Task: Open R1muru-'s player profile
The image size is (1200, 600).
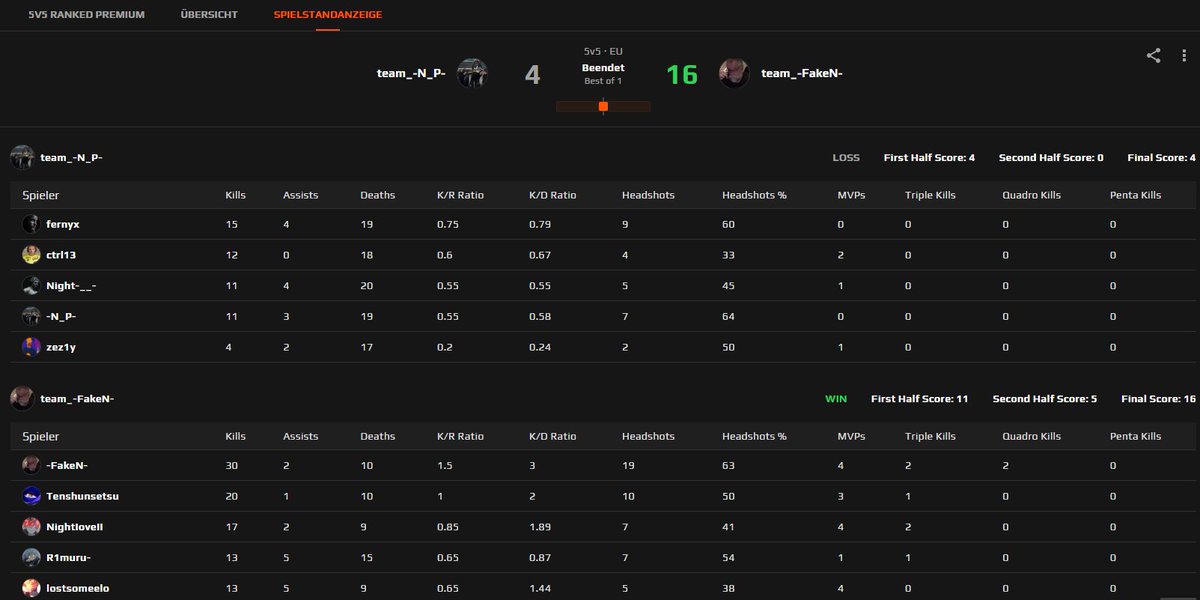Action: point(67,558)
